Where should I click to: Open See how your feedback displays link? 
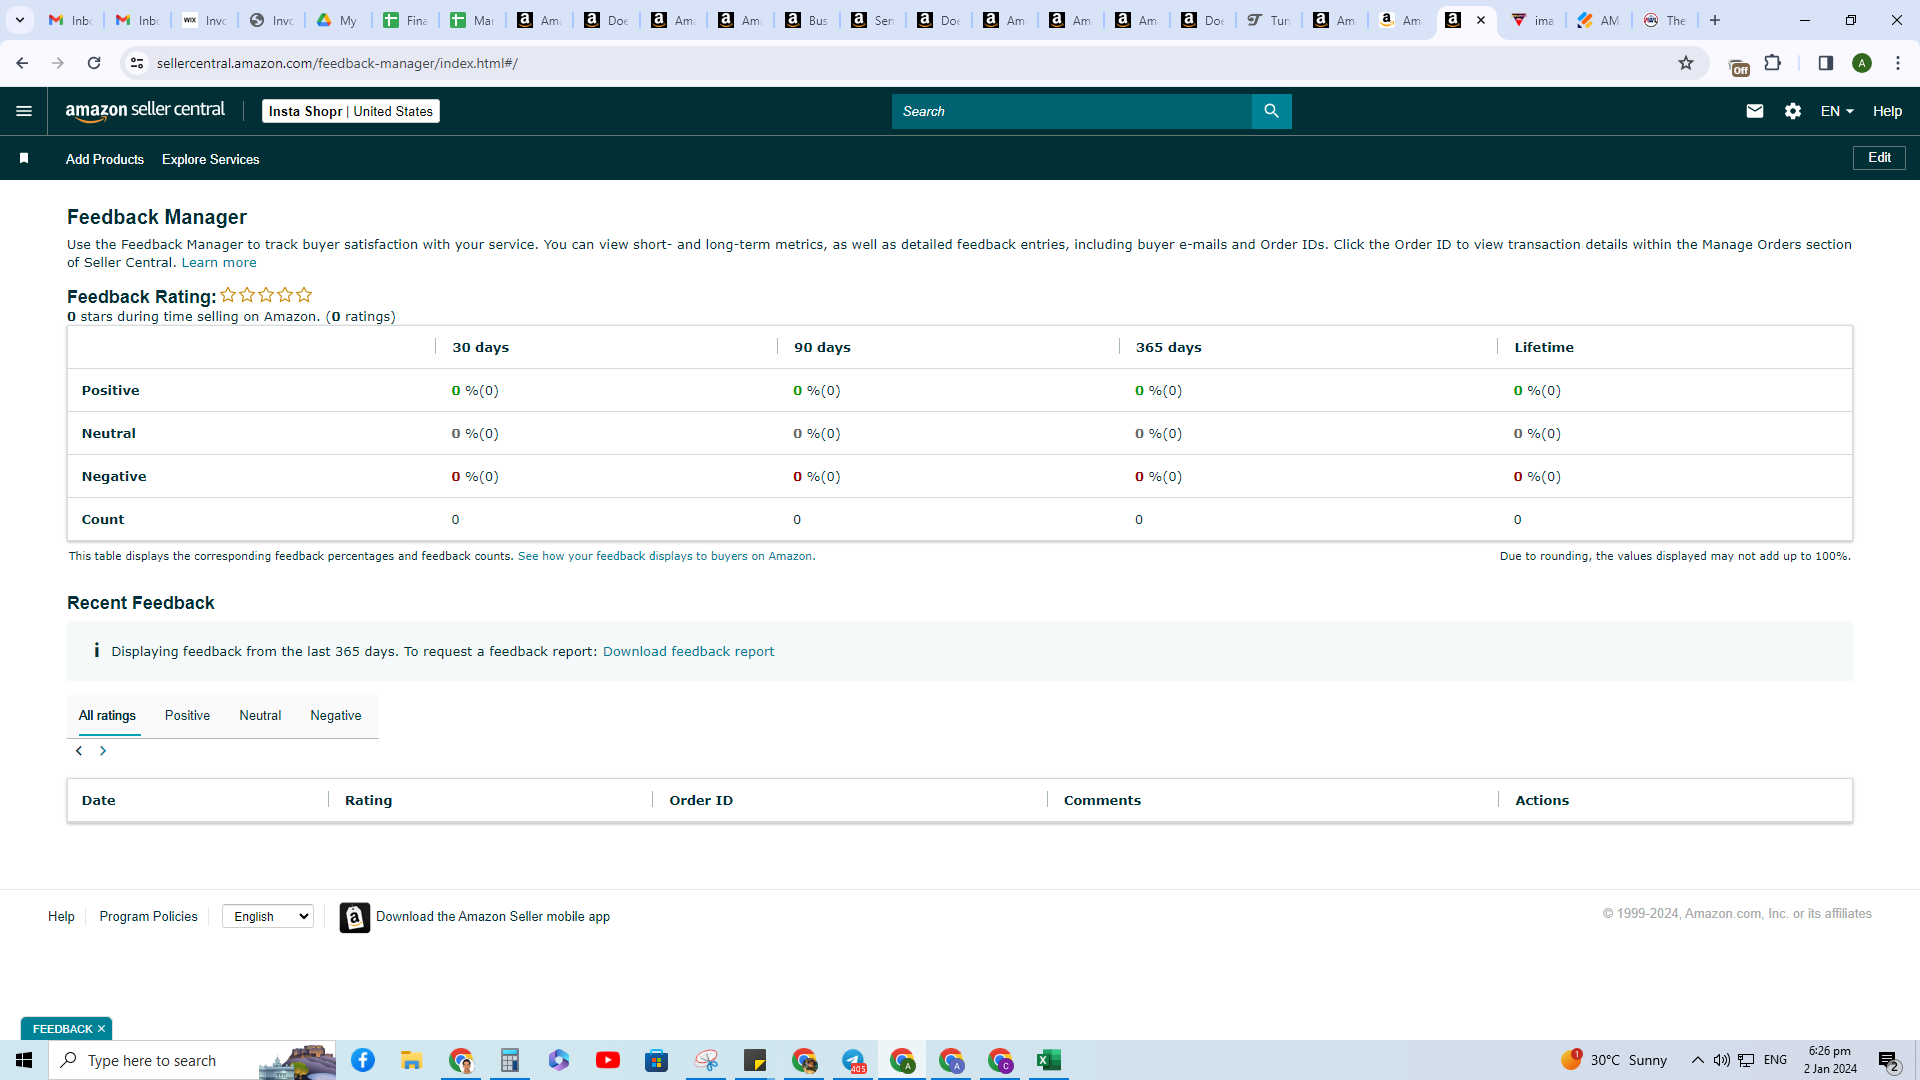pyautogui.click(x=666, y=556)
